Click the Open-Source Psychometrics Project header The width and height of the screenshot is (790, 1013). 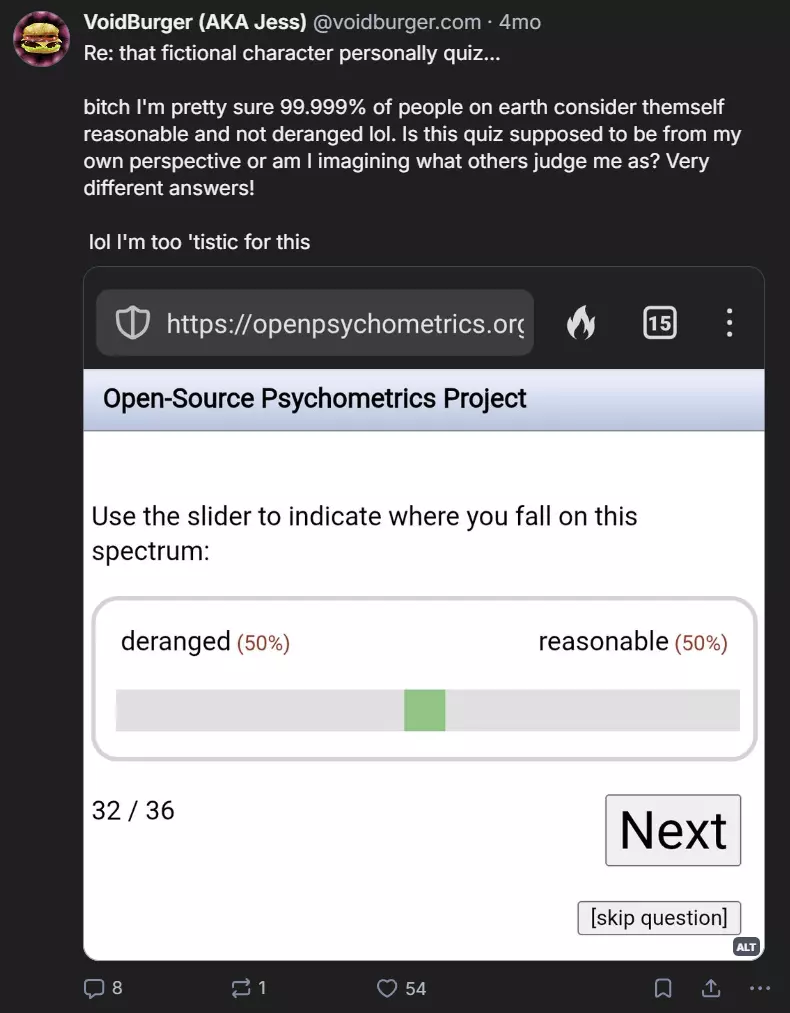(315, 399)
